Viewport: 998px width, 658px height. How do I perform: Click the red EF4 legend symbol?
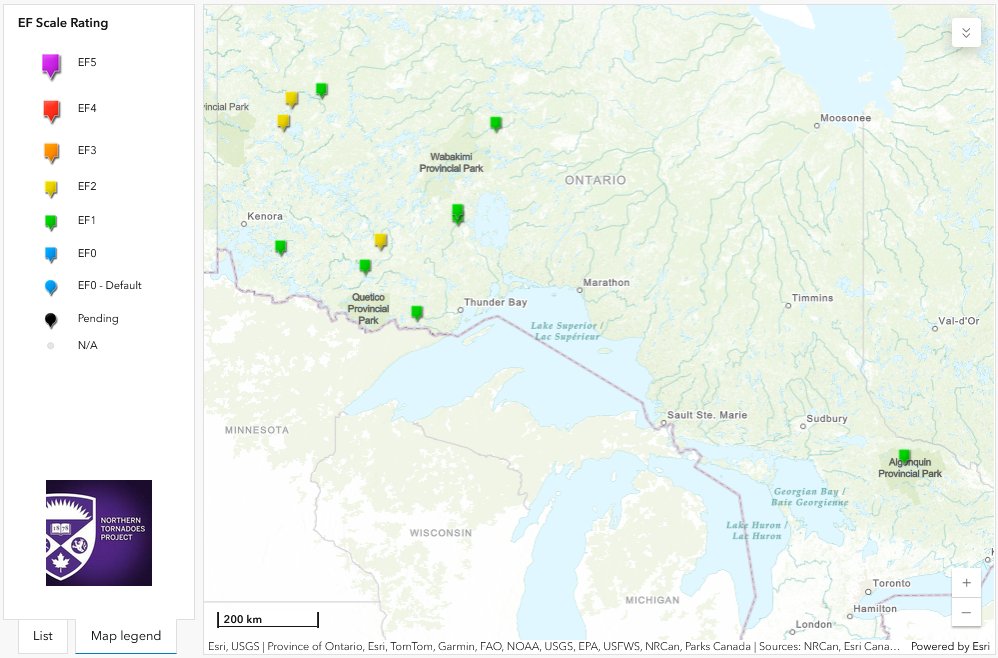tap(52, 110)
